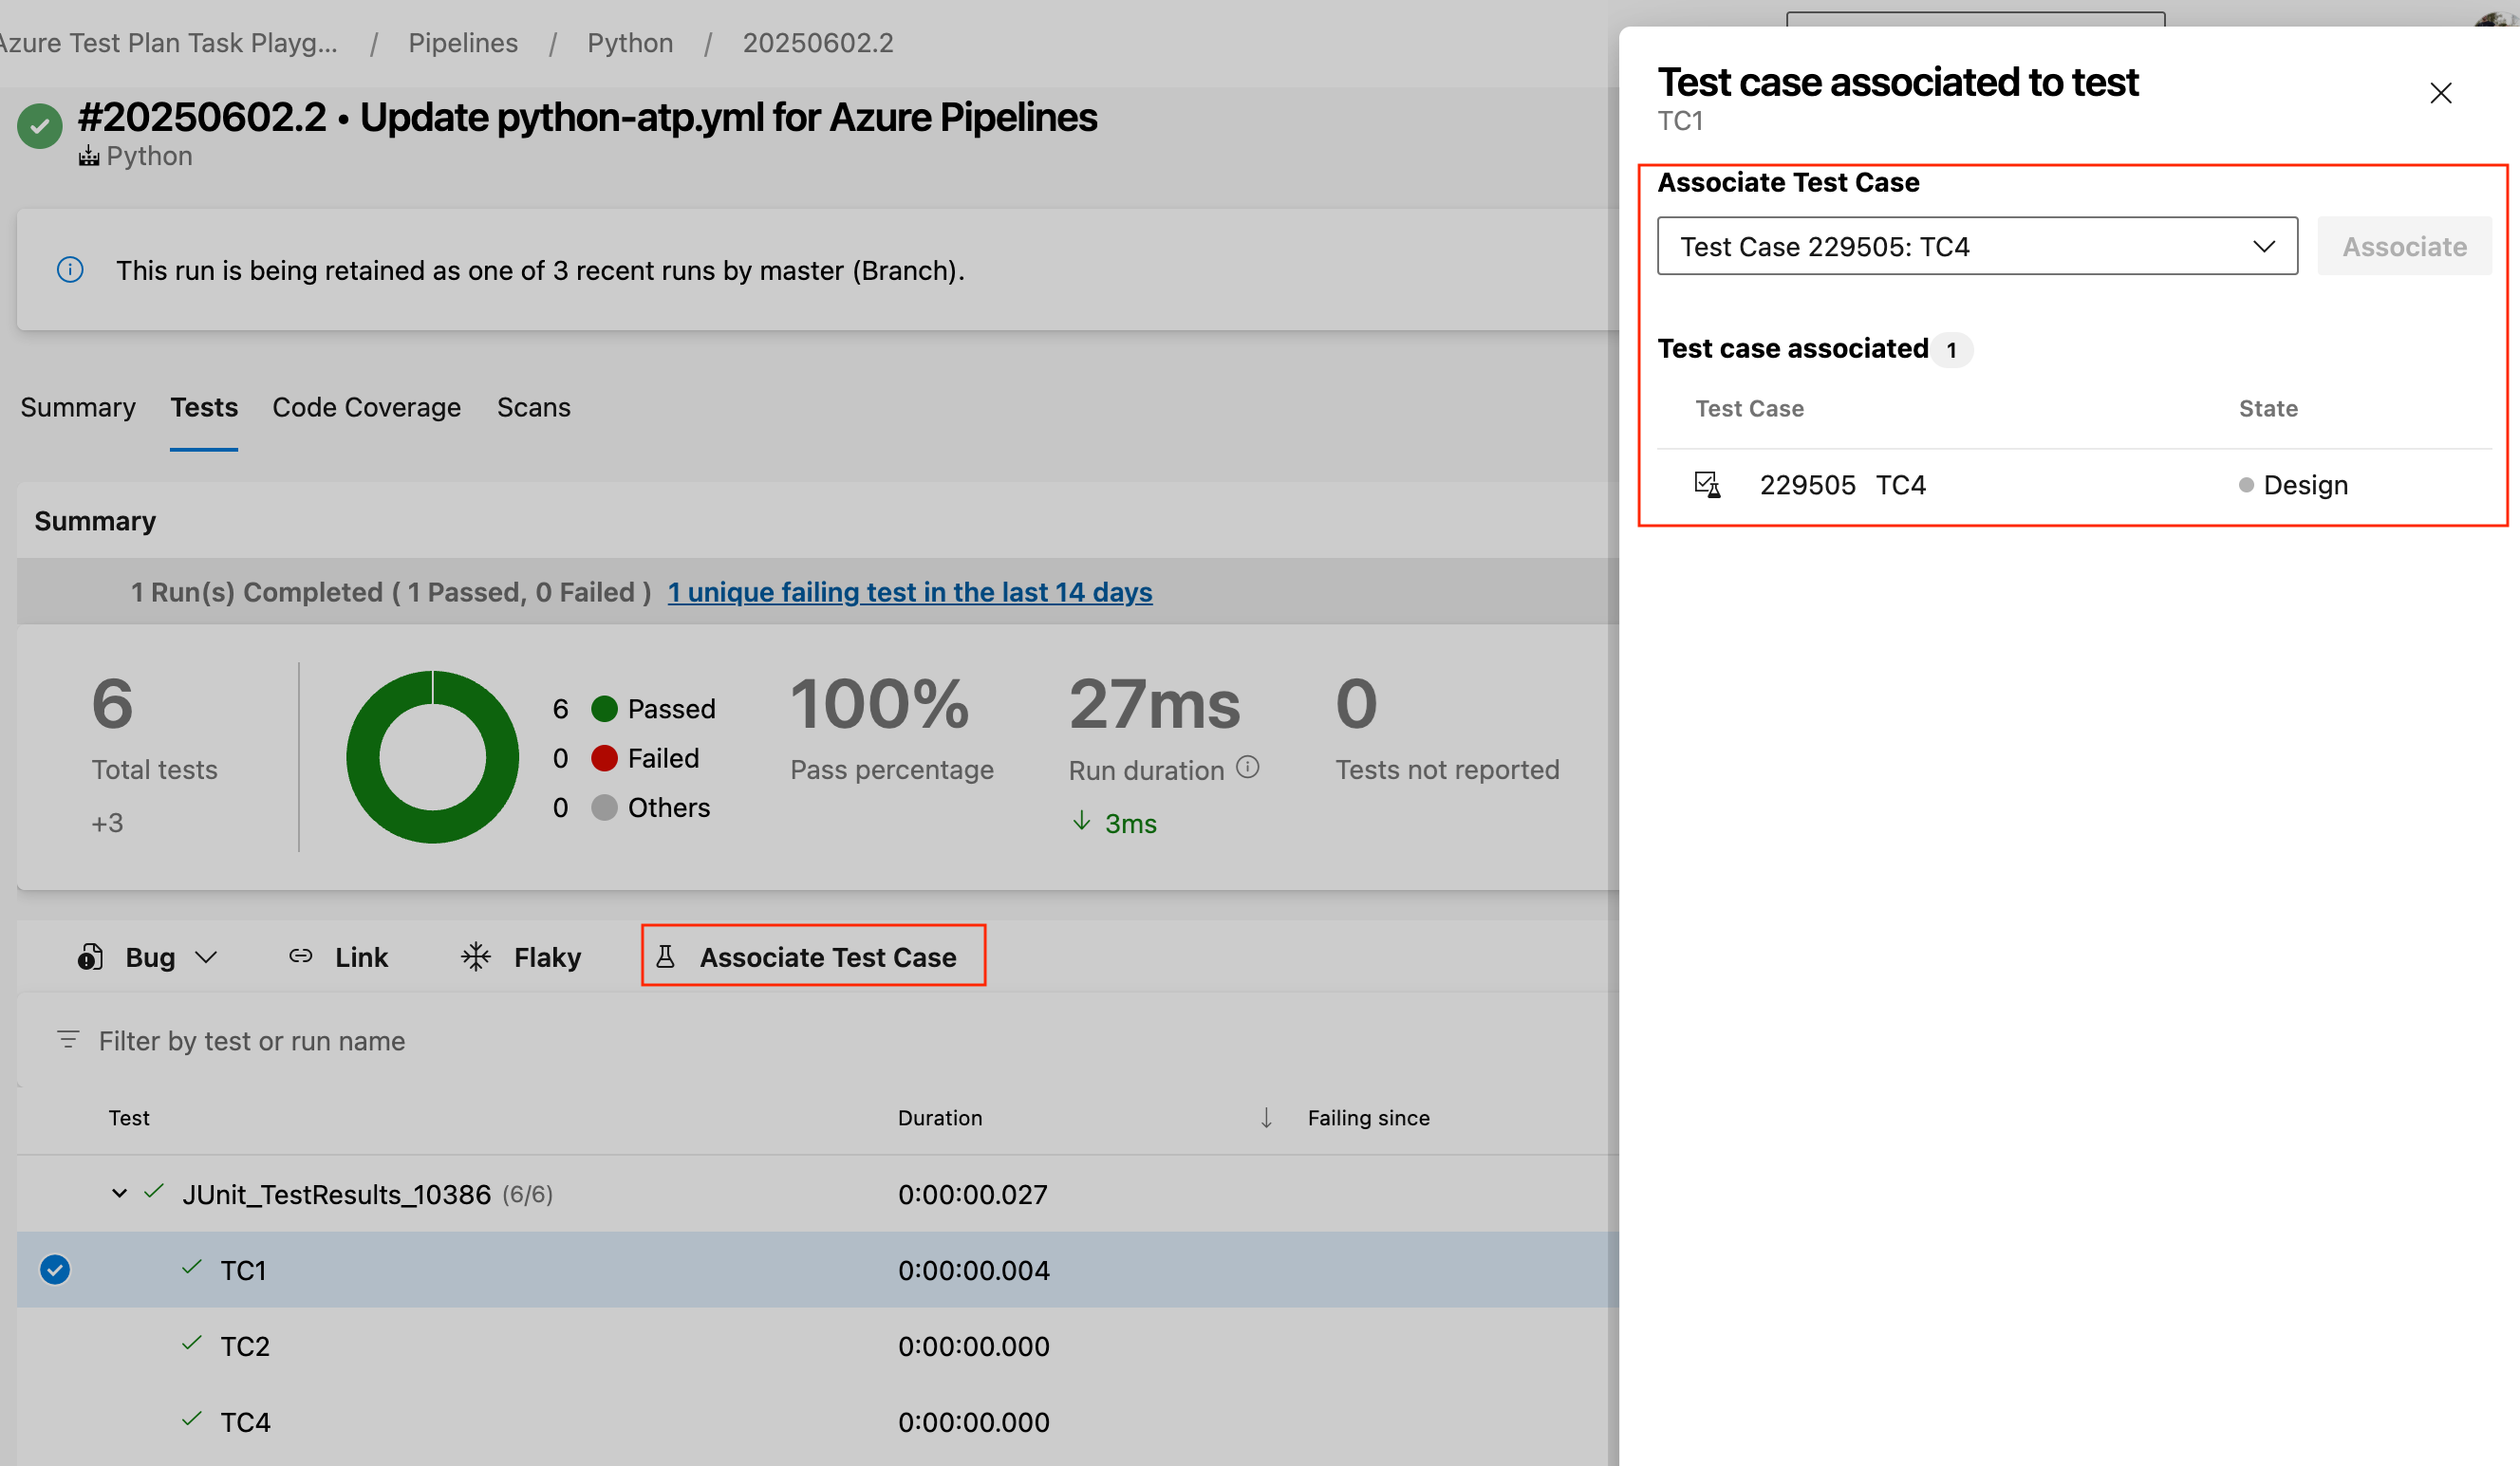Click the sort arrow on the Failing since column
The image size is (2520, 1466).
tap(1266, 1117)
